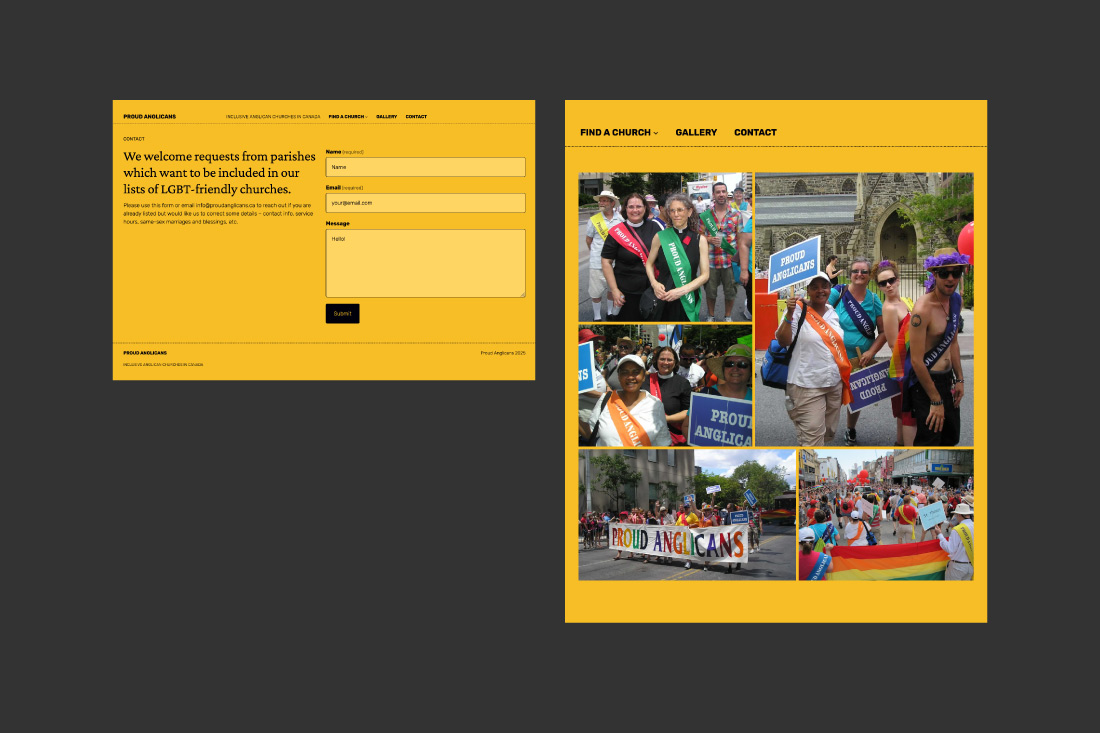This screenshot has height=733, width=1100.
Task: View the photo of clergy with green sashes
Action: point(664,246)
